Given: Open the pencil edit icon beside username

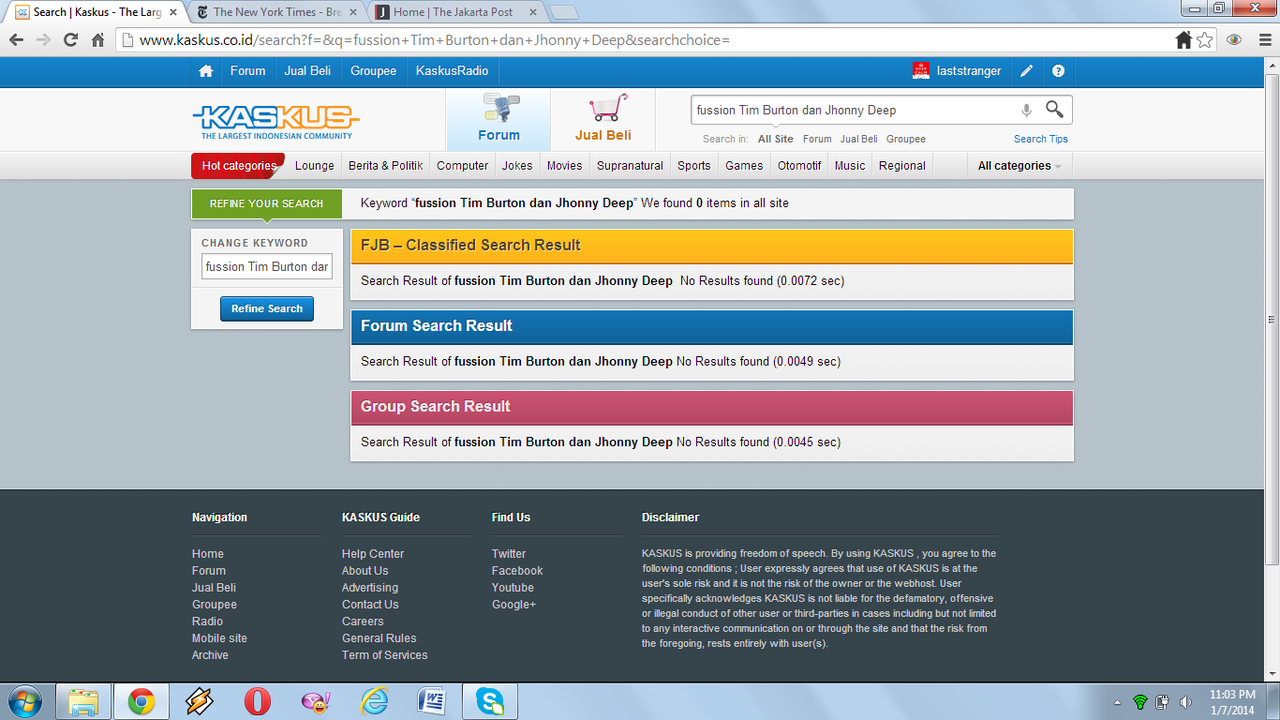Looking at the screenshot, I should coord(1026,71).
